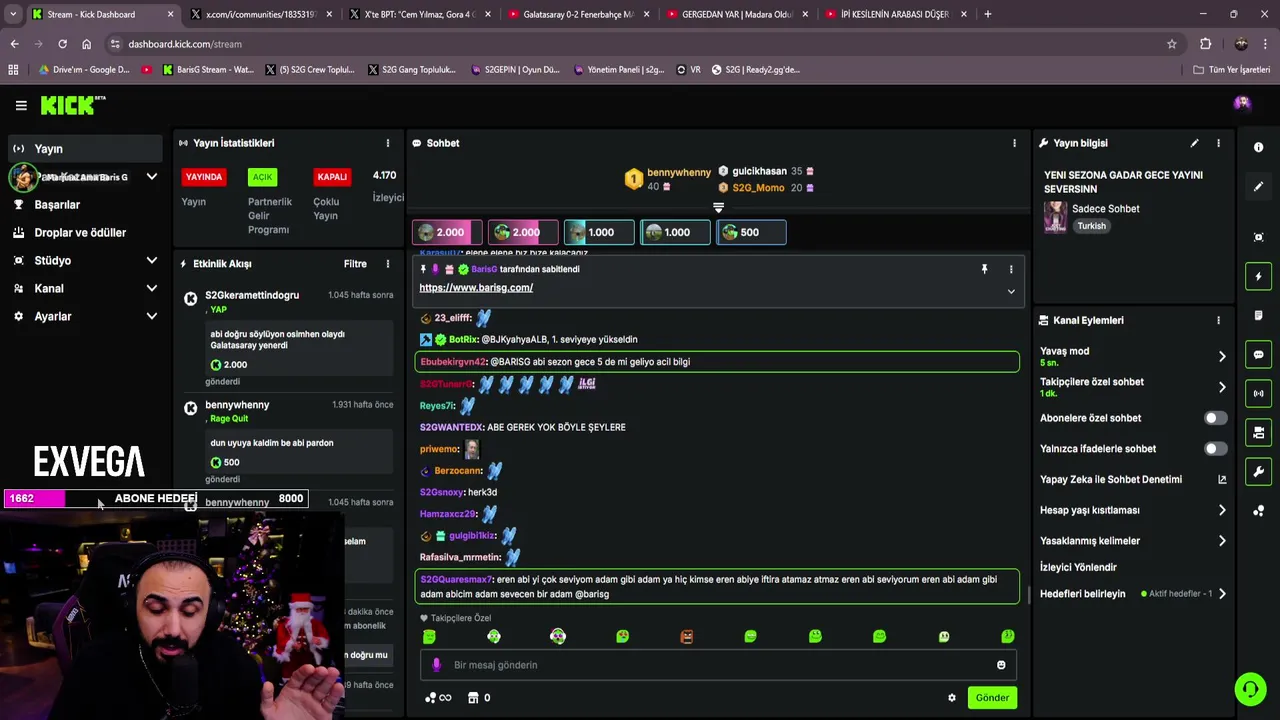The image size is (1280, 720).
Task: Click the three-dots cluster icon in right sidebar
Action: [1258, 510]
